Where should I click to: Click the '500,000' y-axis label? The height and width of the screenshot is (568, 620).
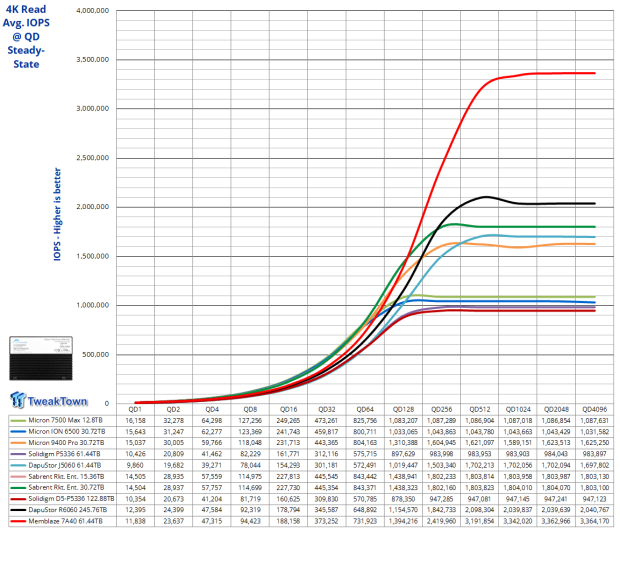coord(95,354)
